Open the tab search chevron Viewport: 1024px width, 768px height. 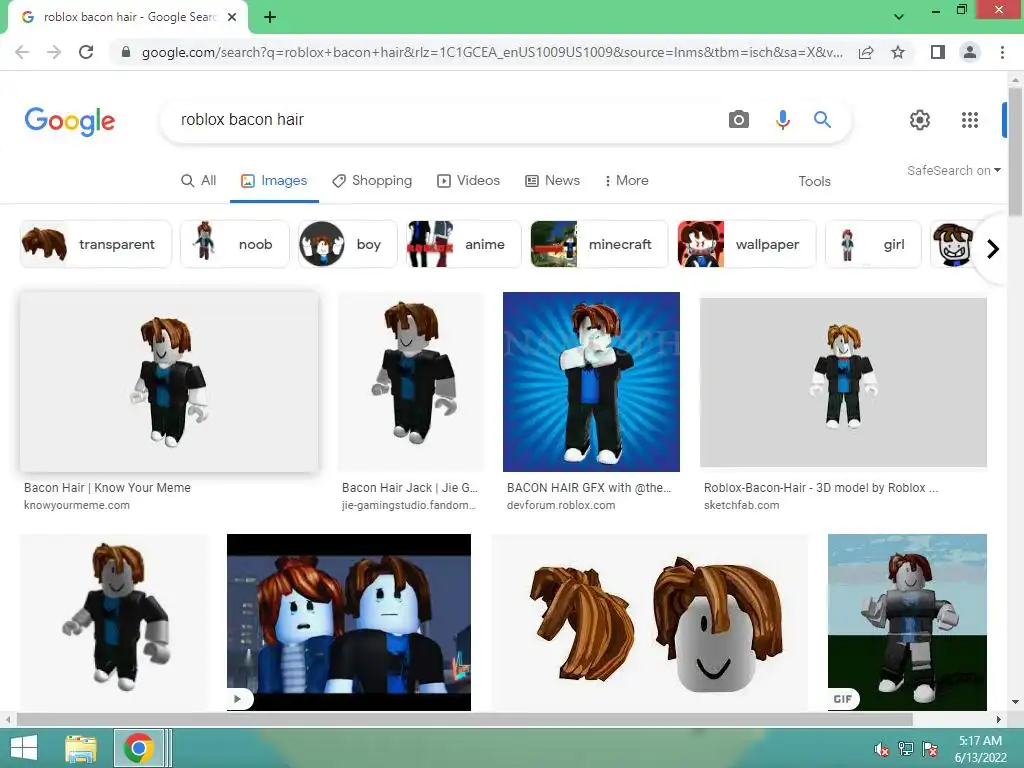coord(899,17)
